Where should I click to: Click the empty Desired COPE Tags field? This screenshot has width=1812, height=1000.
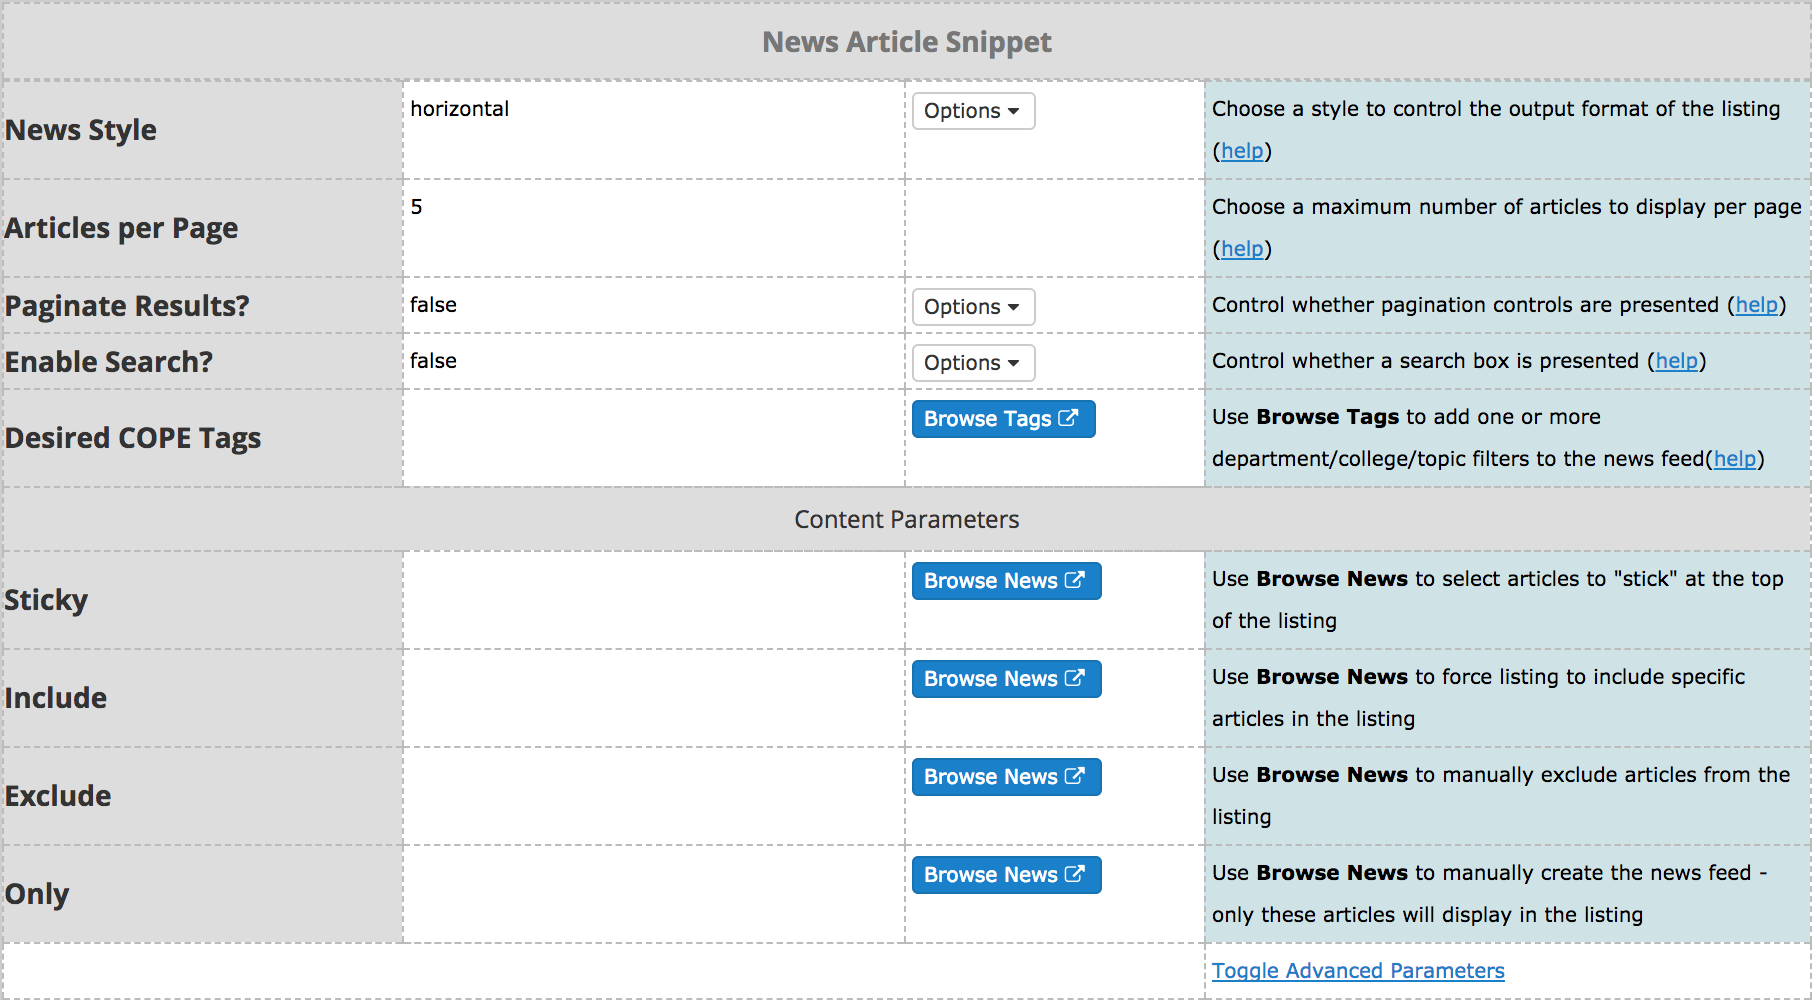[653, 438]
